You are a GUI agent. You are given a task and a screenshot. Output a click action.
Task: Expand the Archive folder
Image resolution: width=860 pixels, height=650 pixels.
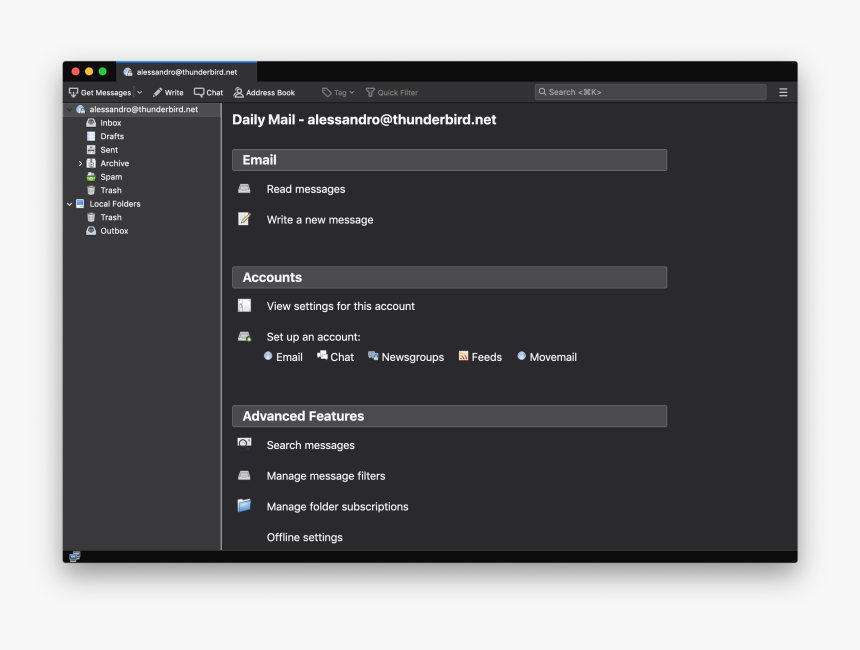pyautogui.click(x=80, y=163)
